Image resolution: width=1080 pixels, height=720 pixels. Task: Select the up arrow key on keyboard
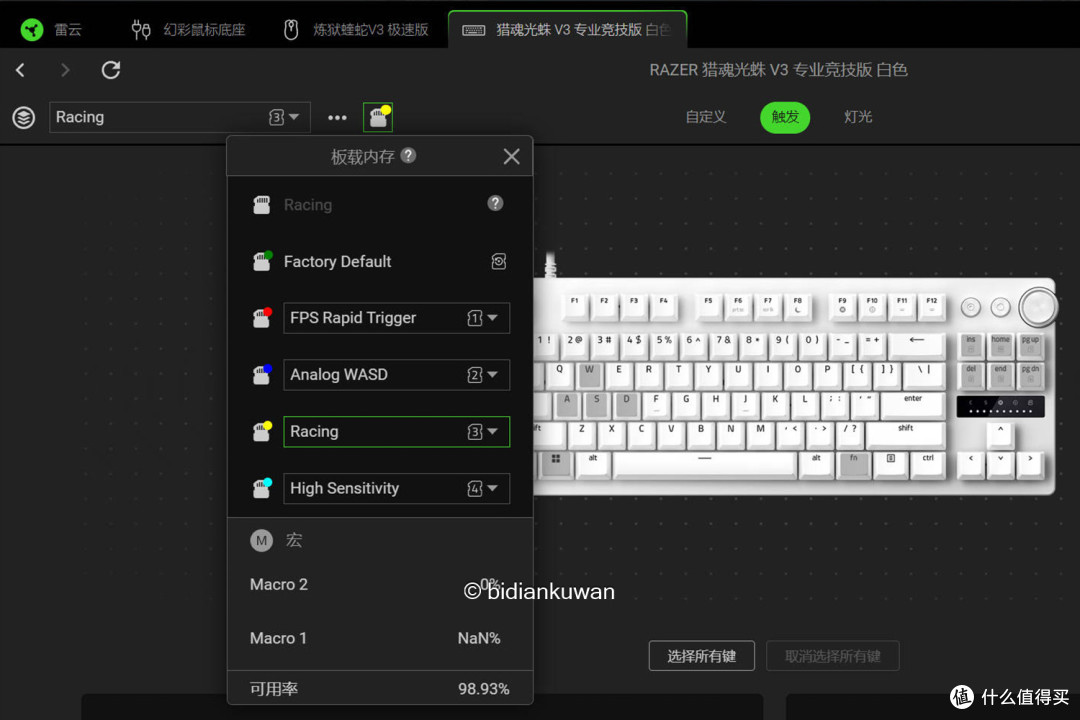point(1000,434)
